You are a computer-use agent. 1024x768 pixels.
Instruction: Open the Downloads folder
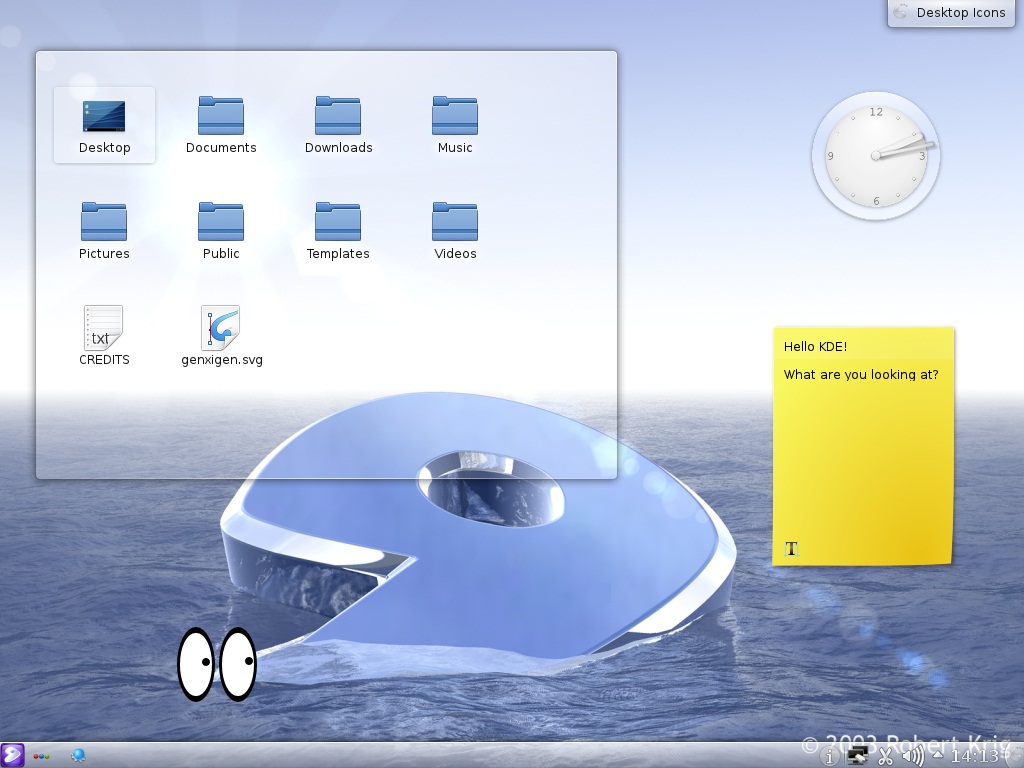coord(338,125)
